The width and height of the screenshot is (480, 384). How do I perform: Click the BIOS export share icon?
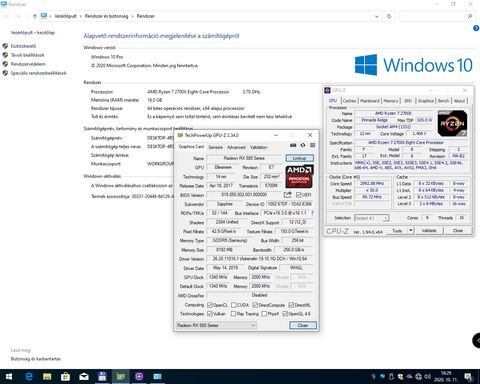(287, 195)
